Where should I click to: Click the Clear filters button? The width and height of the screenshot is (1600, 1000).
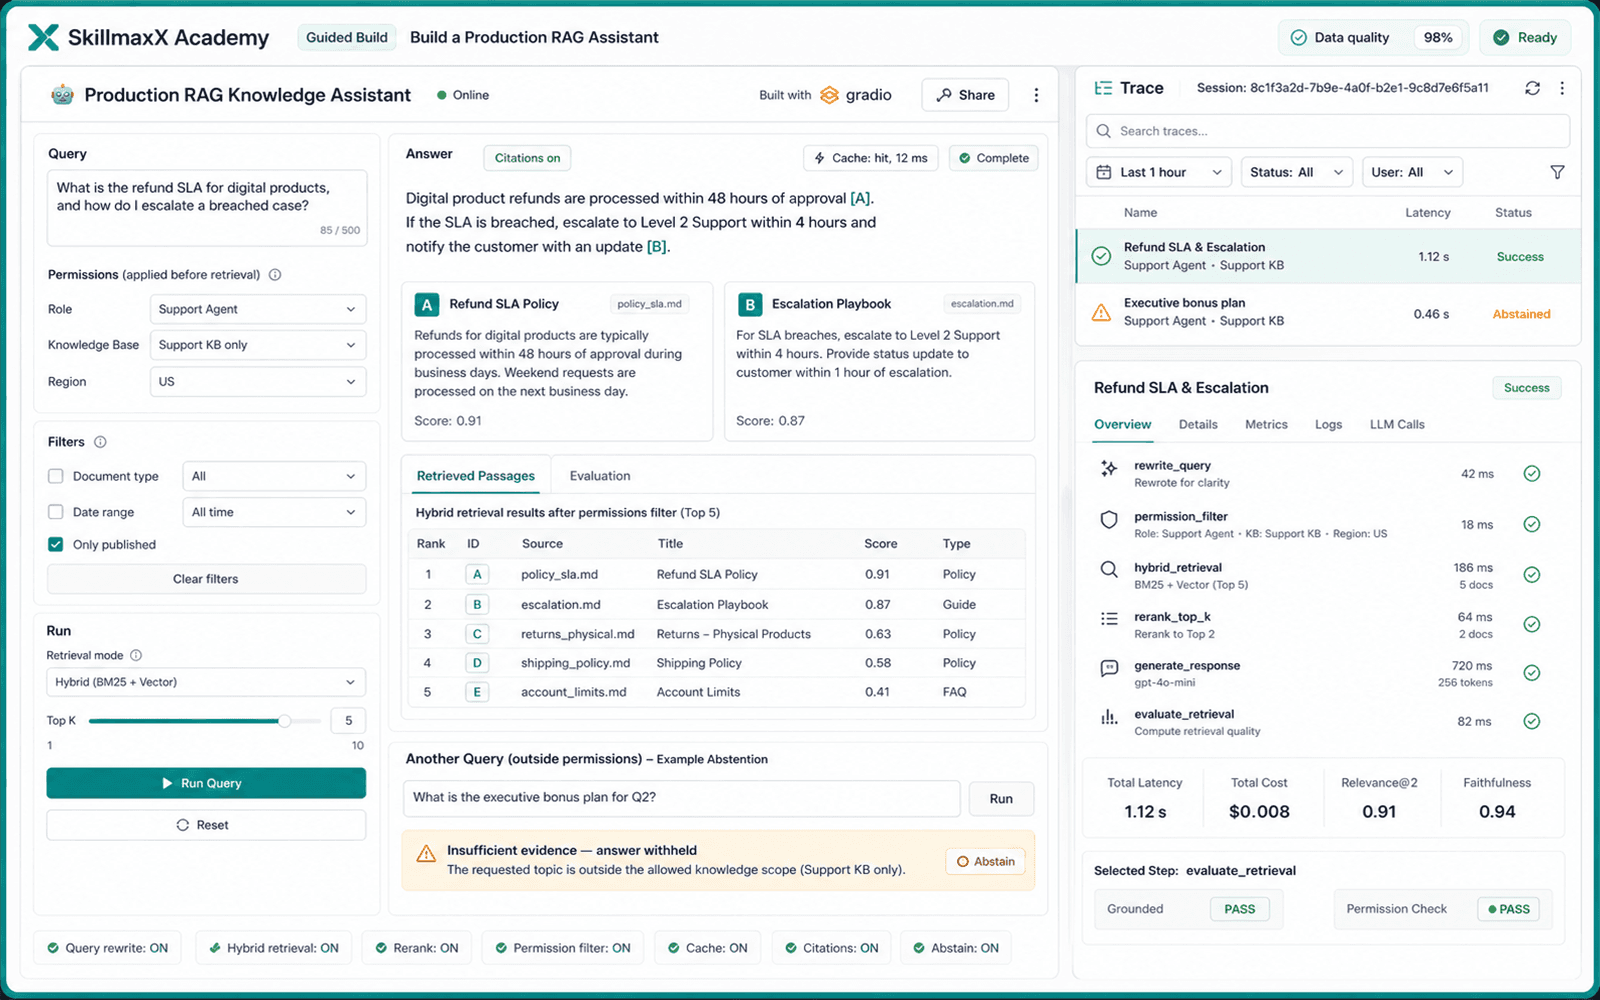(206, 579)
